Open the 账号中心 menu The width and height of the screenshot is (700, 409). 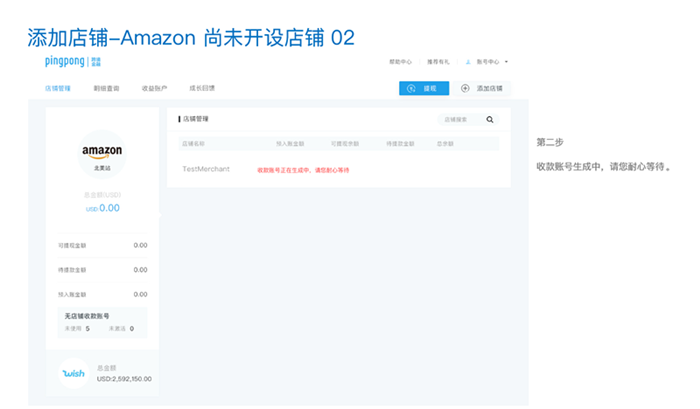pos(488,62)
